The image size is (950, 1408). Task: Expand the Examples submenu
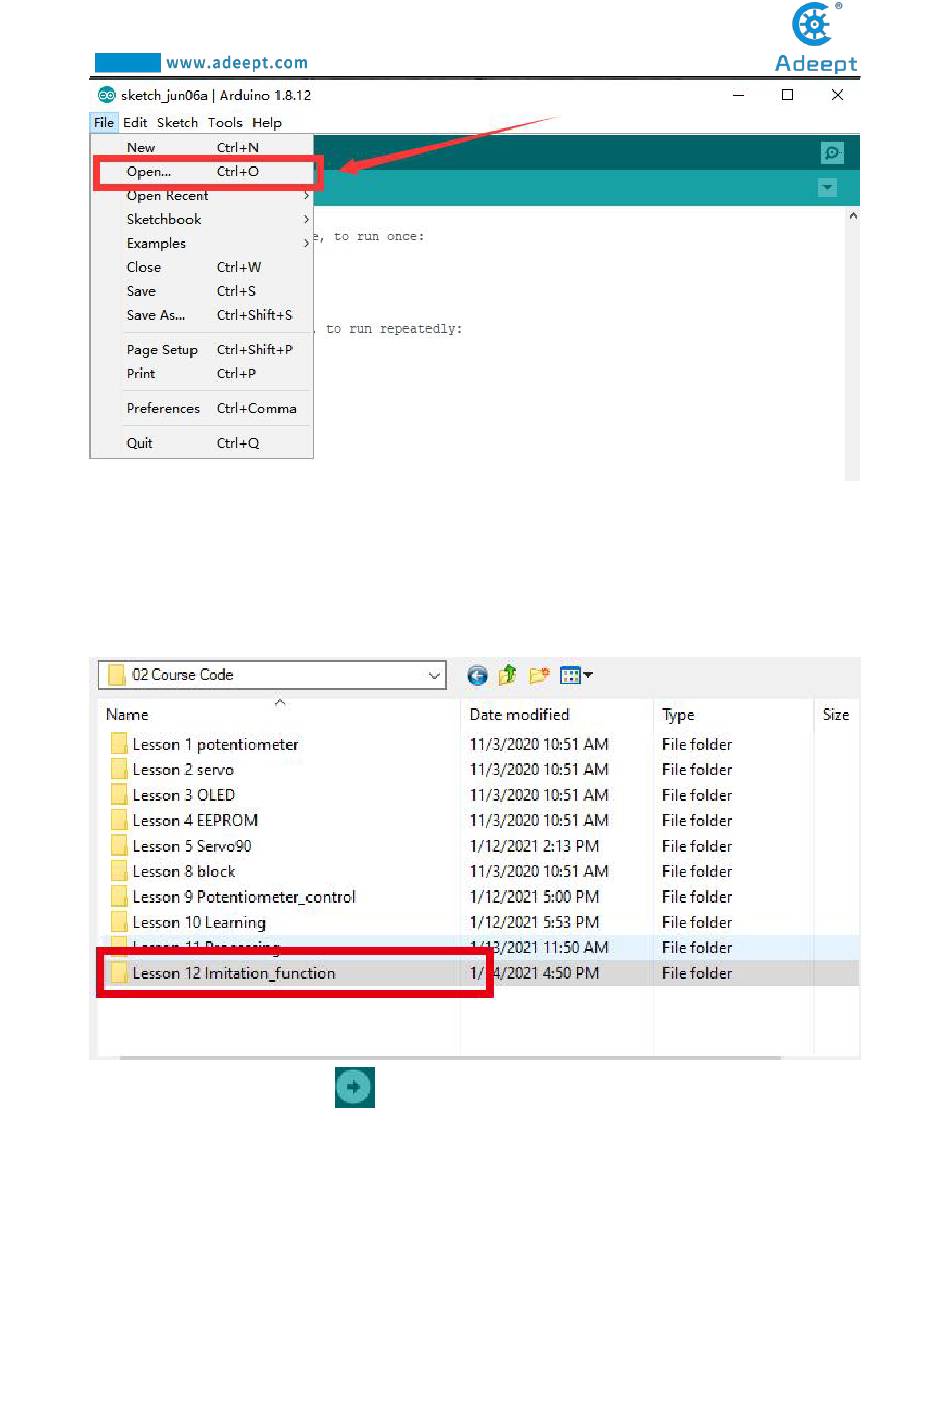click(x=306, y=243)
